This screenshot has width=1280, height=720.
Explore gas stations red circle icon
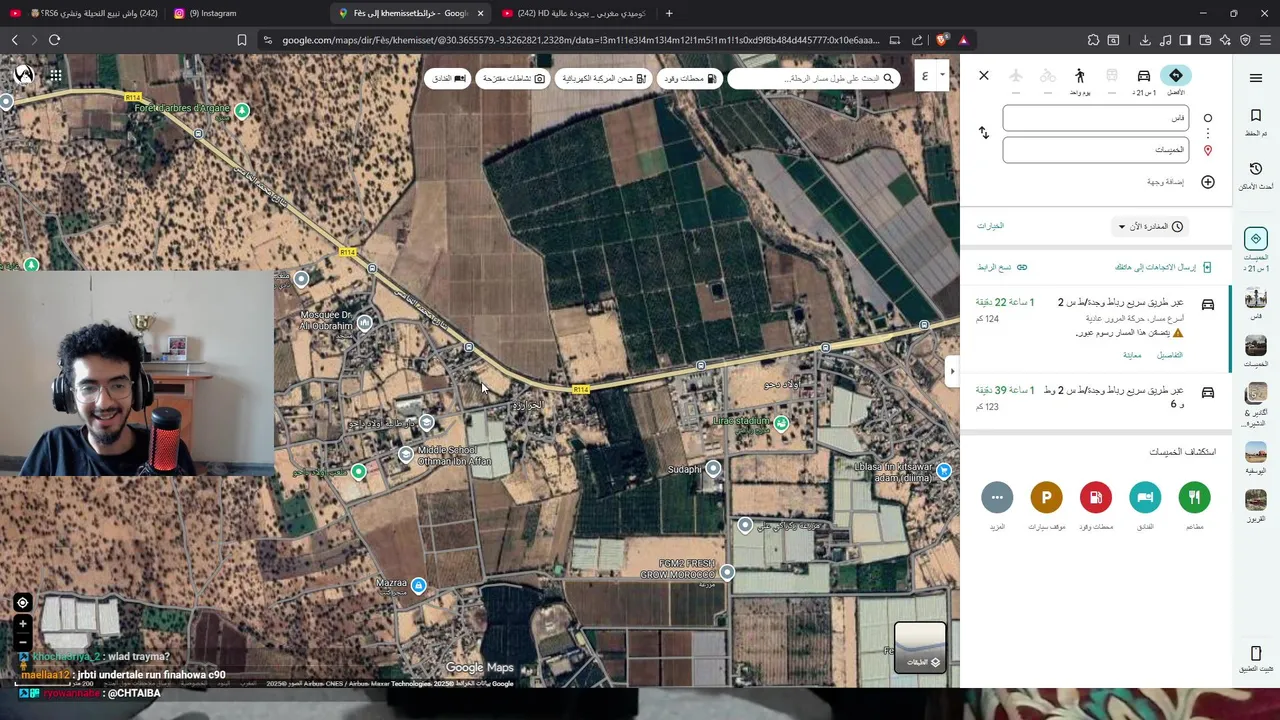1096,497
